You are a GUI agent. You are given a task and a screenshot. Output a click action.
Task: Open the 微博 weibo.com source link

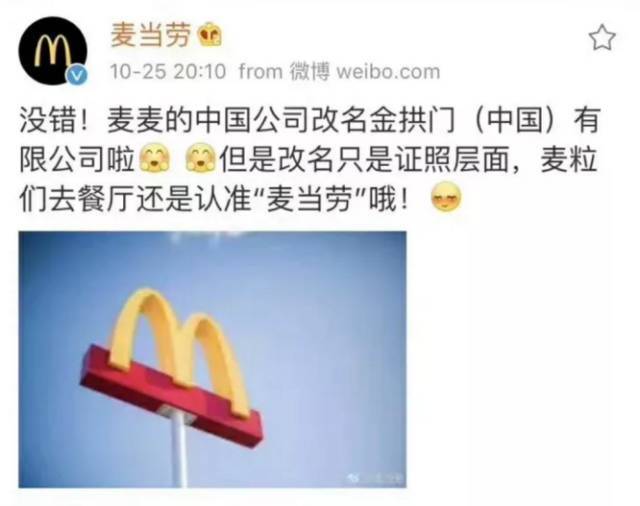(x=365, y=71)
